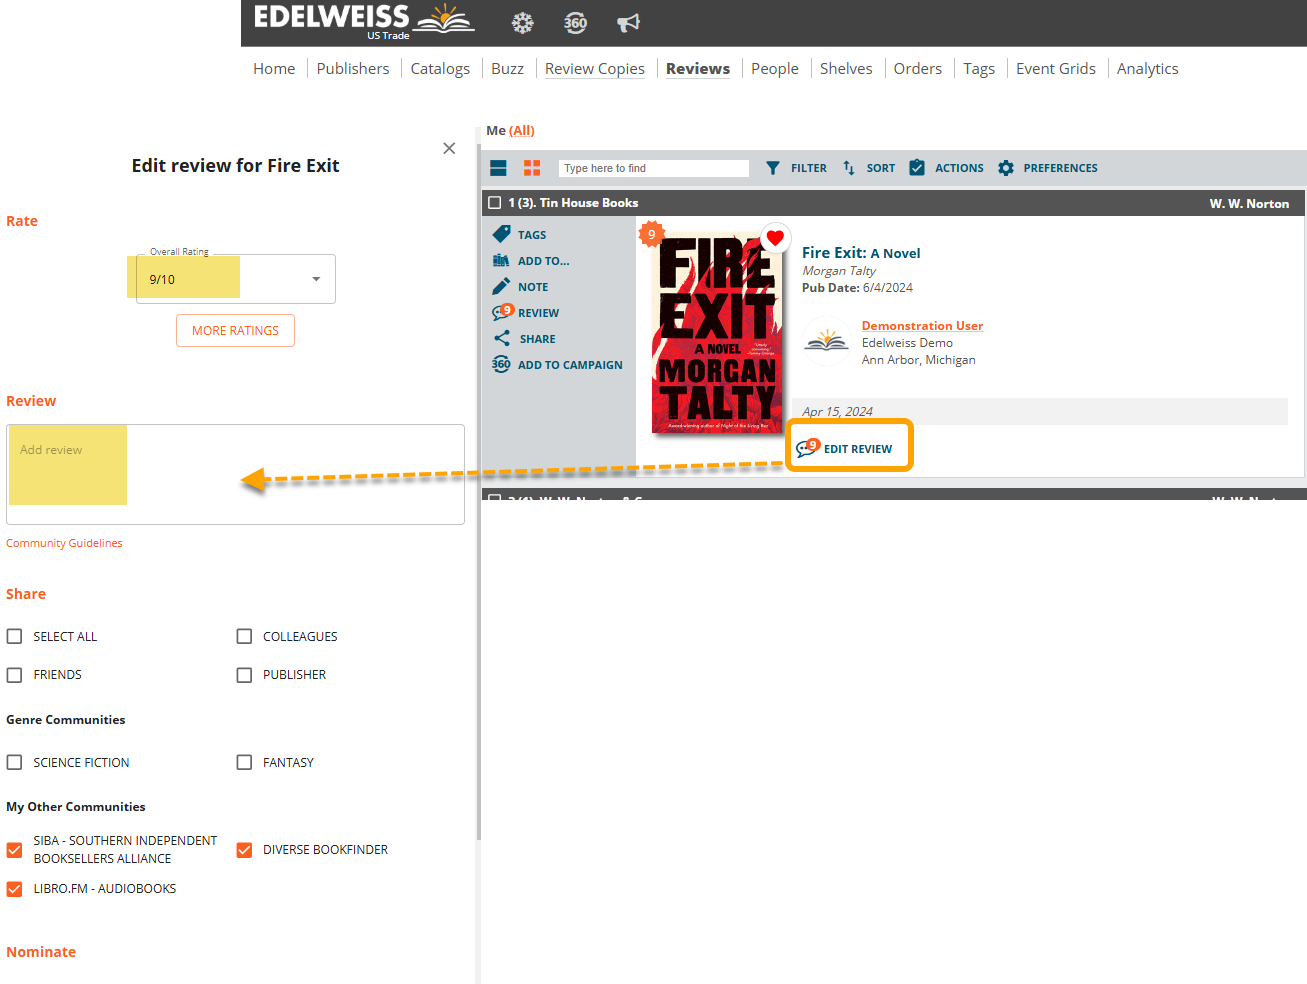Screen dimensions: 1307x984
Task: Click the Edelweiss logo in header
Action: coord(364,21)
